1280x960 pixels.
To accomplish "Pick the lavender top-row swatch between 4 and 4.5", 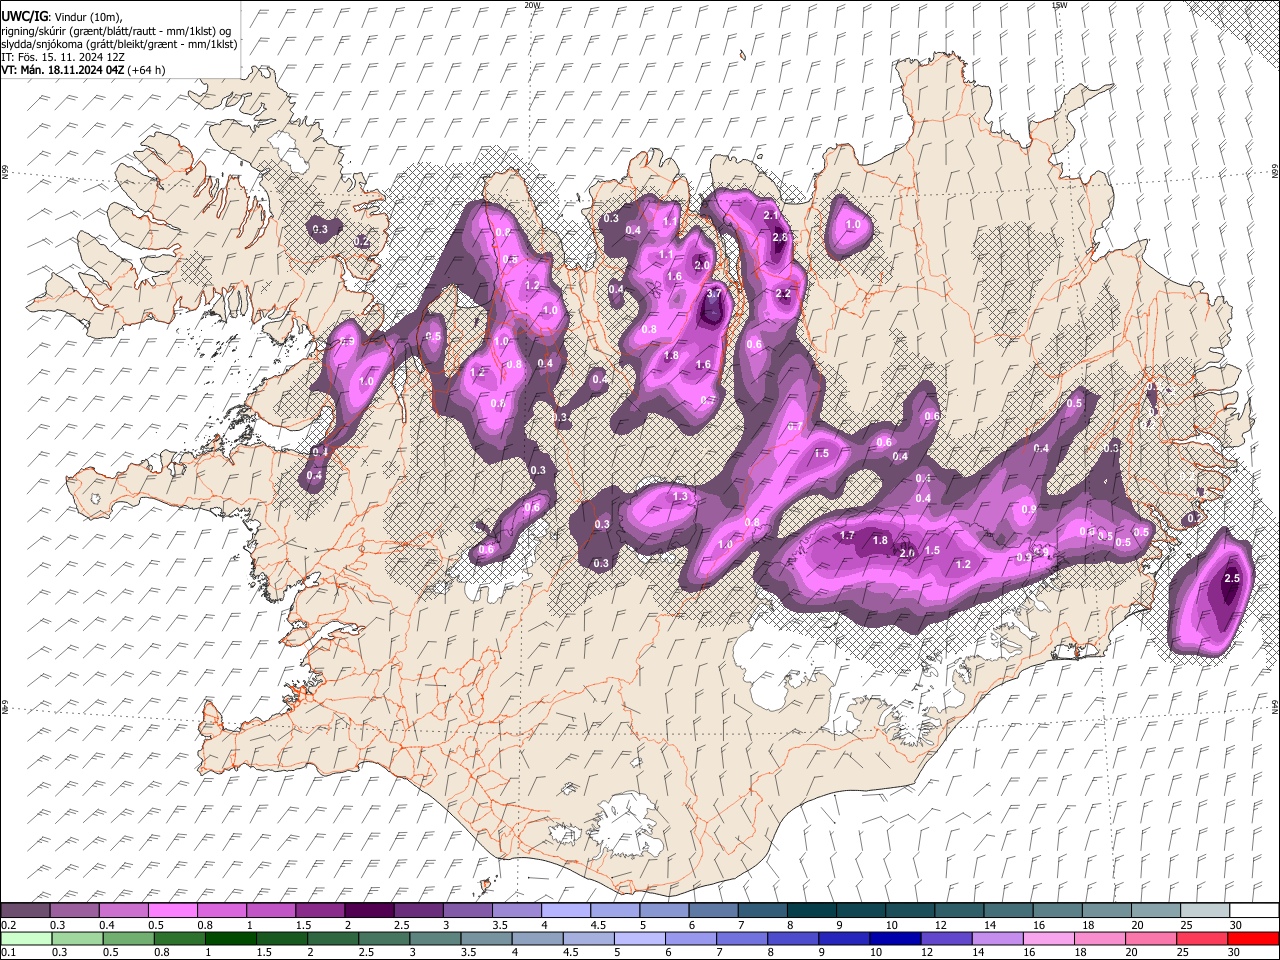I will click(x=566, y=911).
